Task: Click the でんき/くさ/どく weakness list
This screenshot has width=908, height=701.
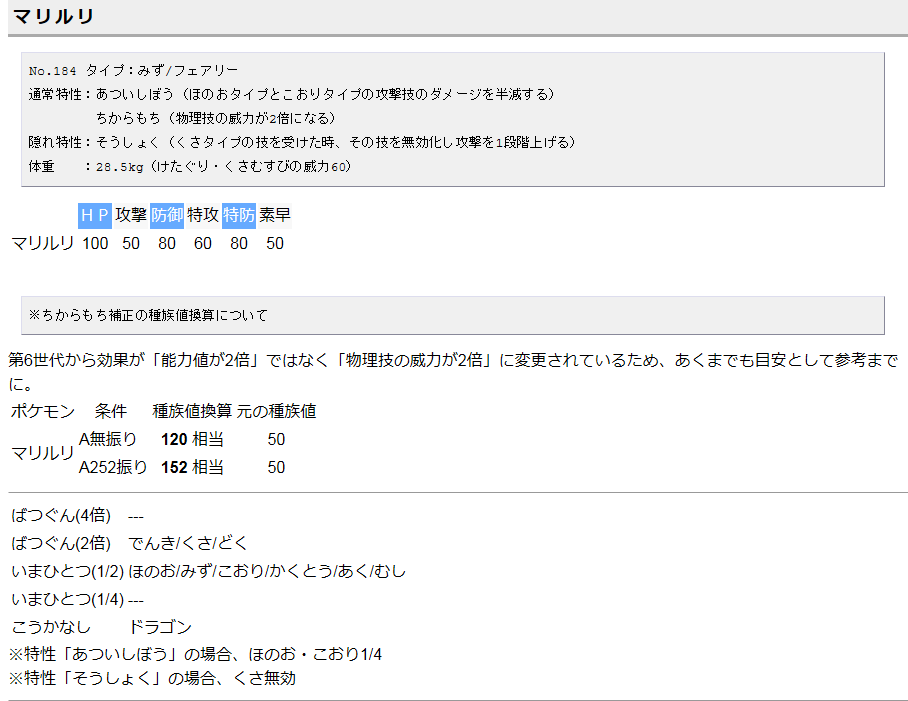Action: [x=188, y=543]
